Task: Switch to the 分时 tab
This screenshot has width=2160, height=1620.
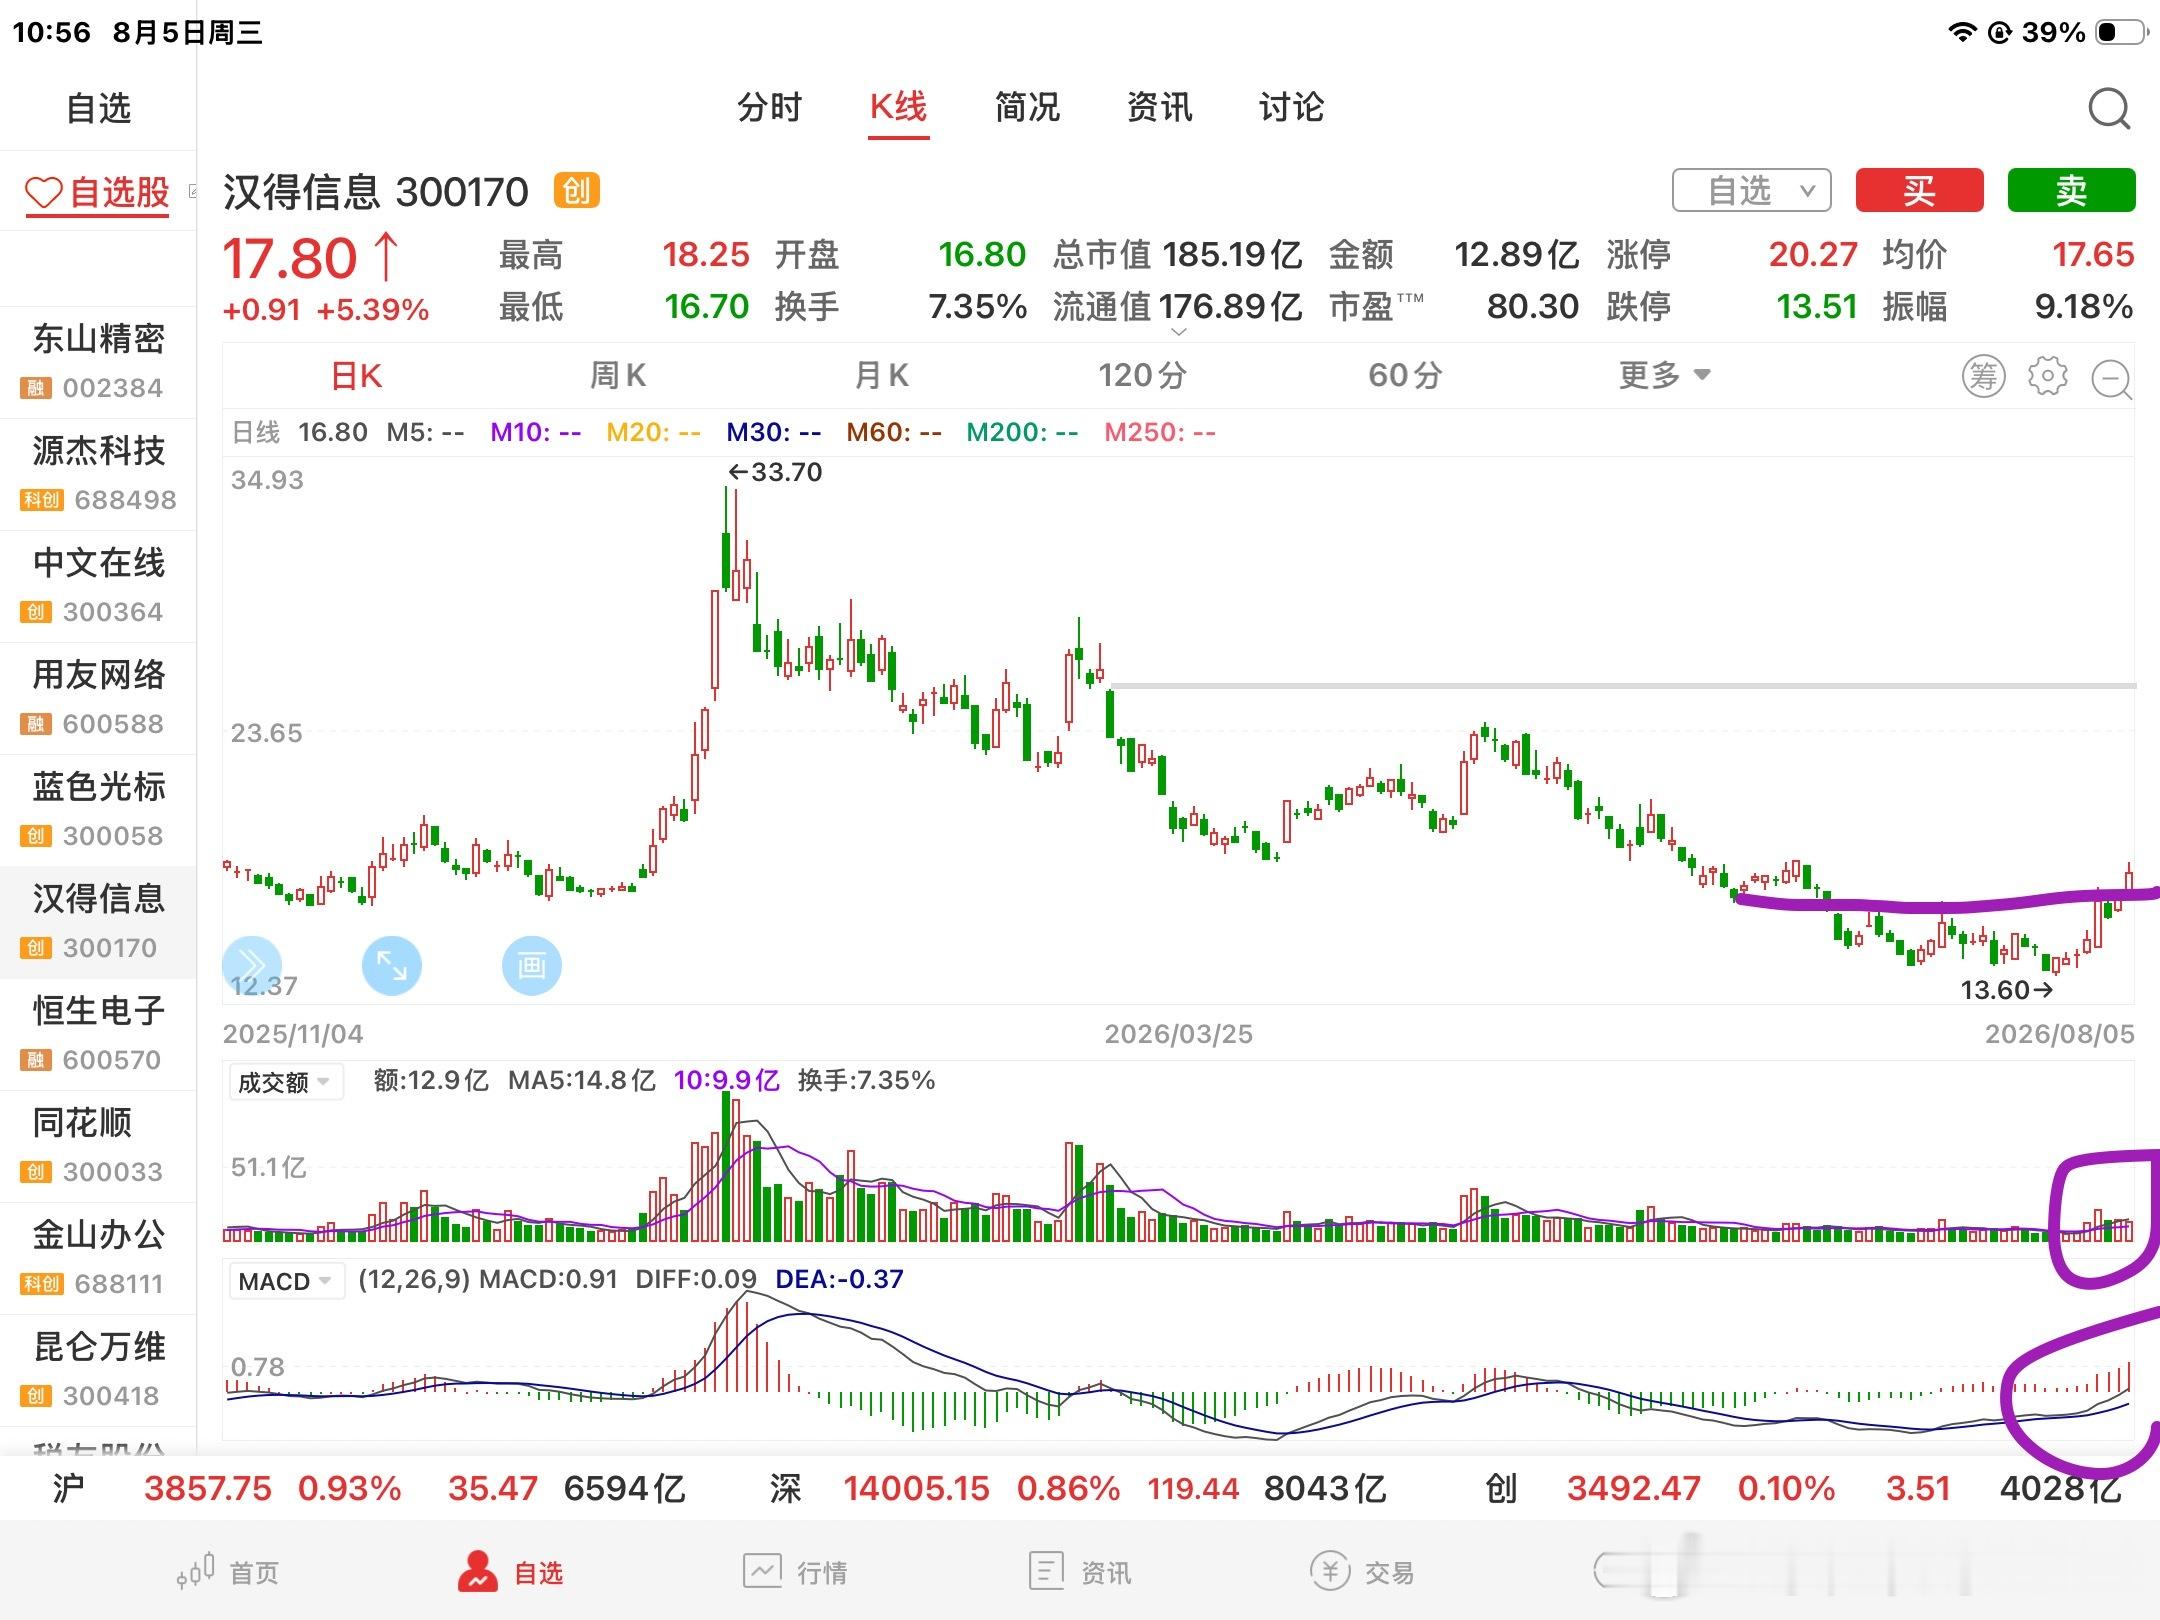Action: 770,107
